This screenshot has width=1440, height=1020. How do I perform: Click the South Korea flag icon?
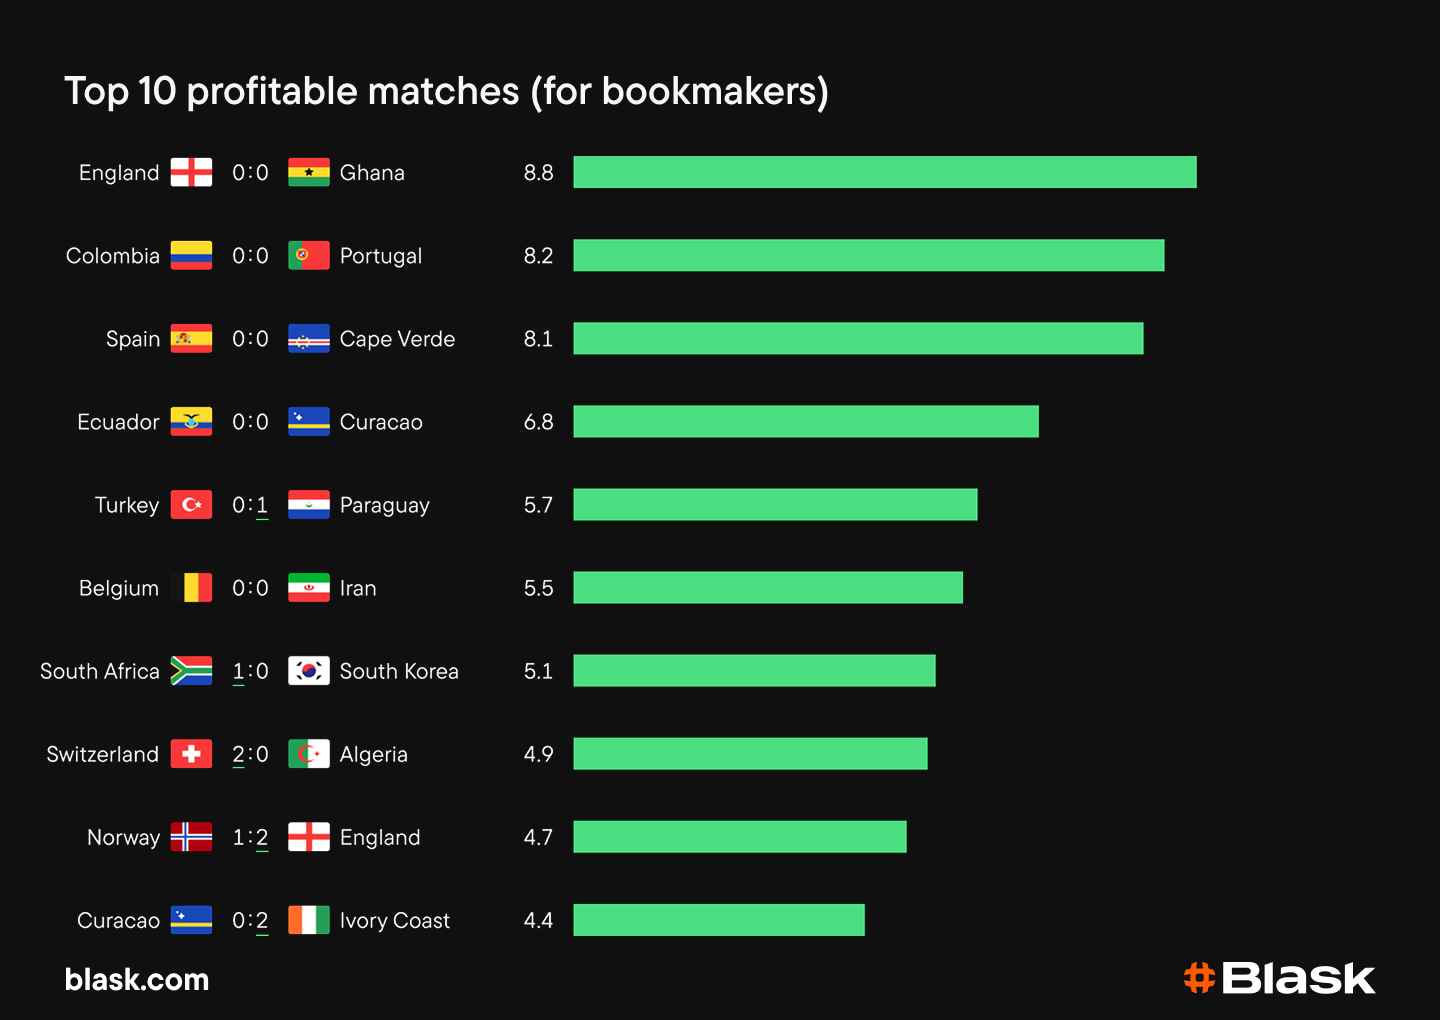pyautogui.click(x=309, y=670)
